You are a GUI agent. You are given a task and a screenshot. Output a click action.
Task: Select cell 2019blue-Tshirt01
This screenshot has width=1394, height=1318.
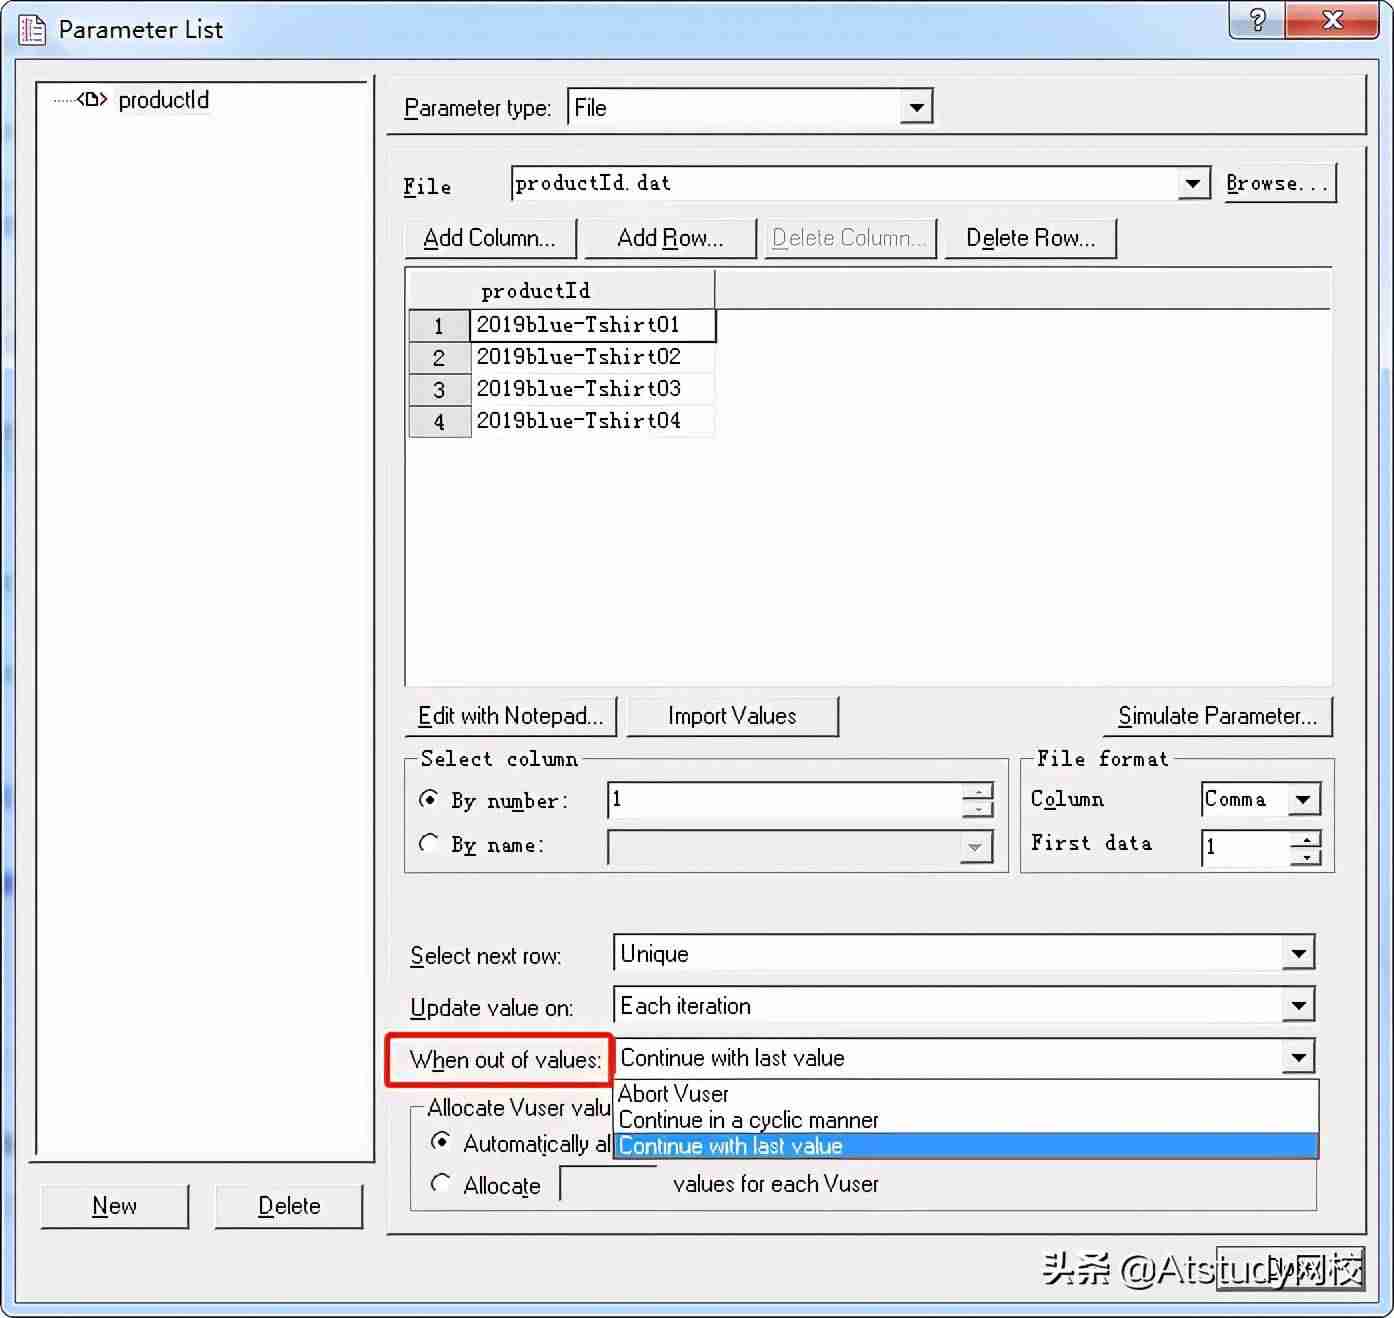(x=592, y=325)
